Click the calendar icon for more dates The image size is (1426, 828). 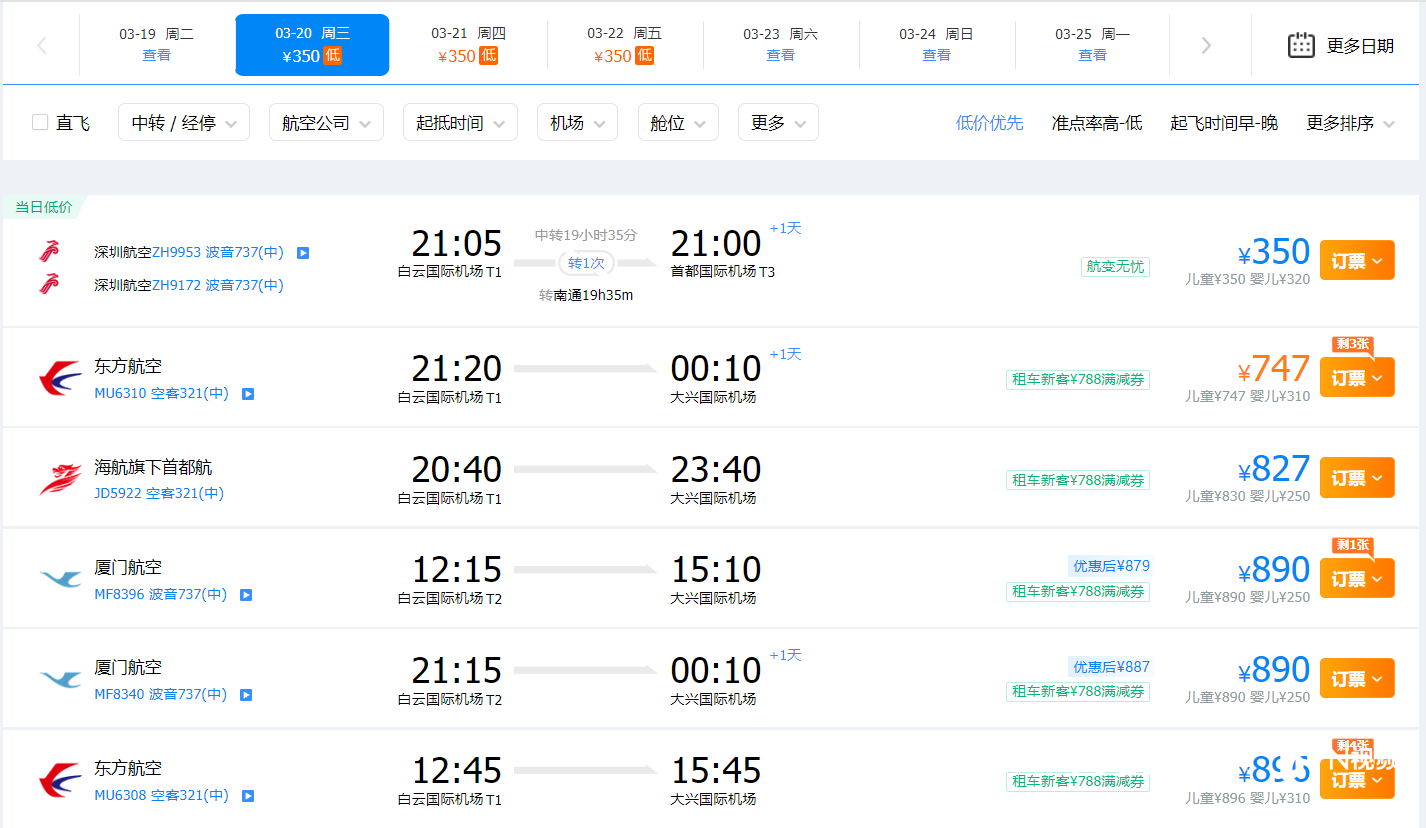pyautogui.click(x=1300, y=45)
